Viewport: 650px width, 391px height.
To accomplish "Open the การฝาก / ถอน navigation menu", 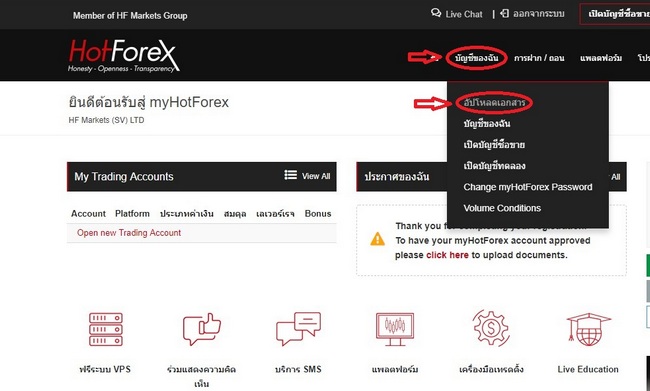I will [539, 58].
